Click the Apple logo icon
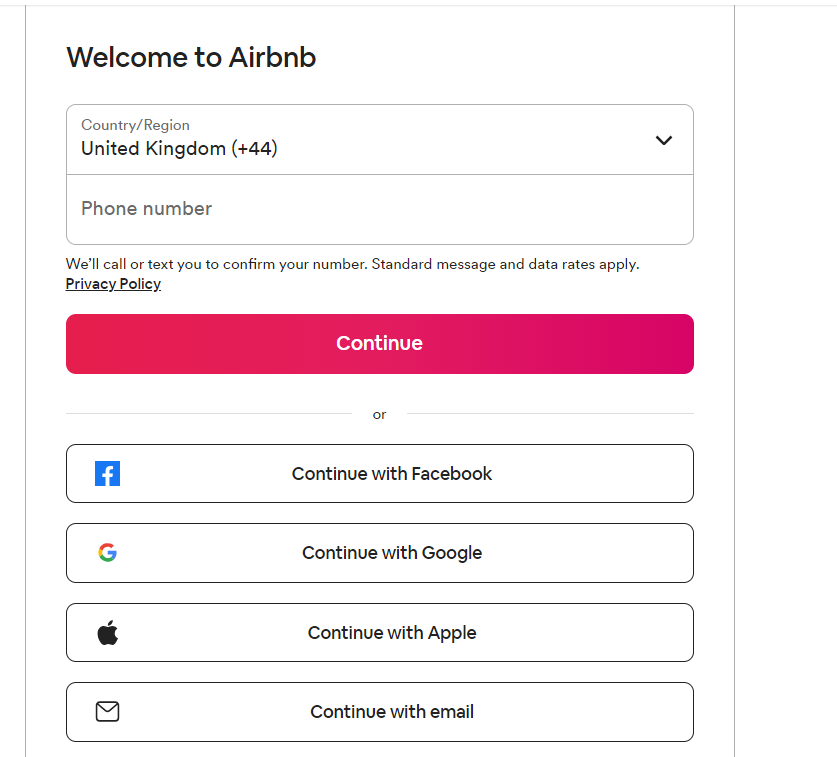 [x=107, y=632]
